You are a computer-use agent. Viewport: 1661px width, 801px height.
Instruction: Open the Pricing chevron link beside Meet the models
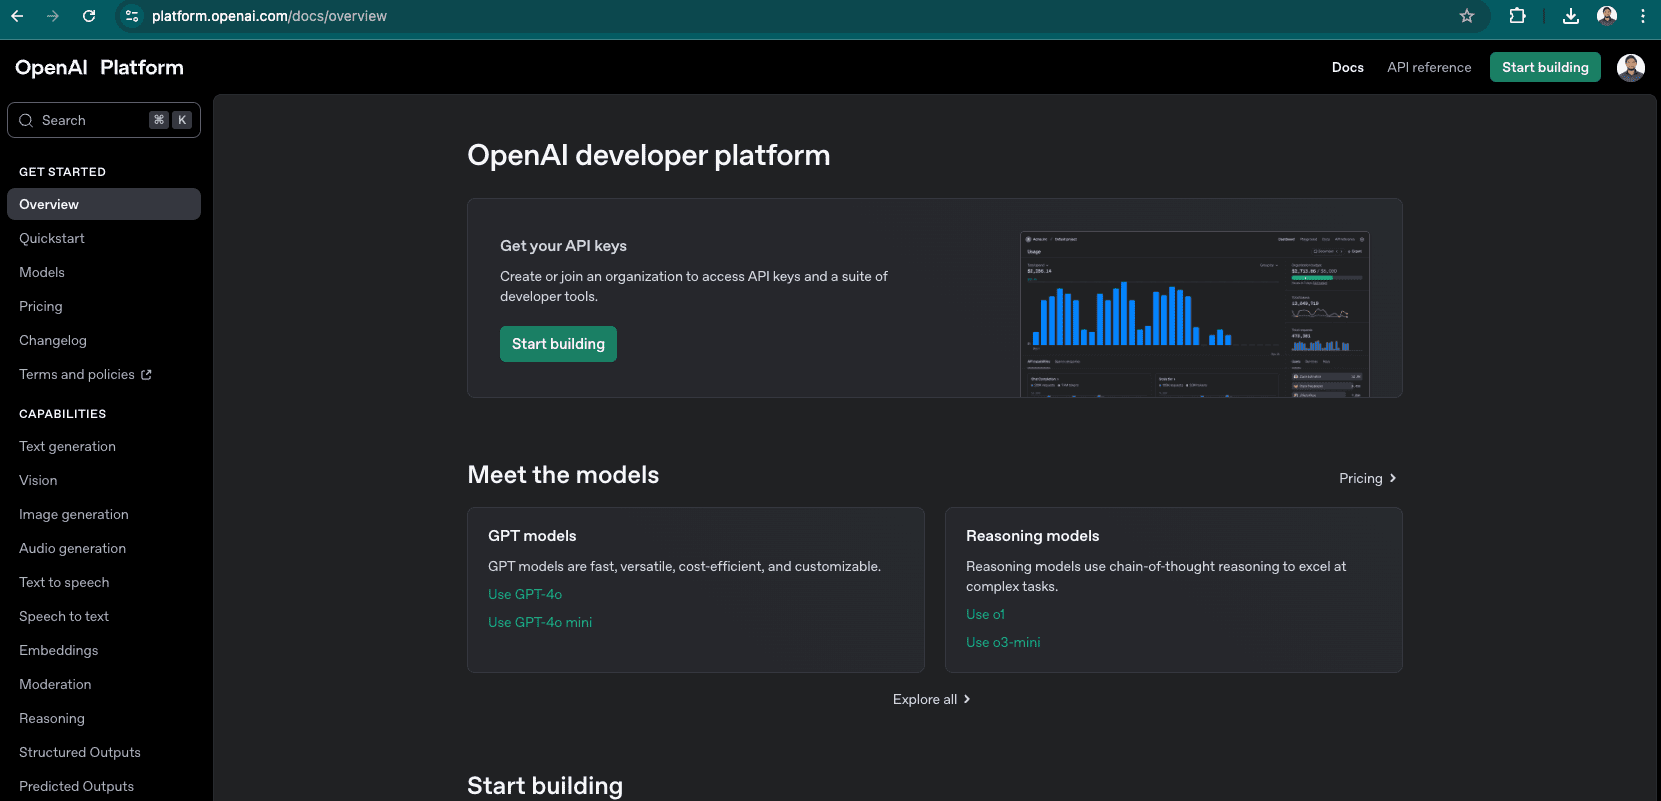pyautogui.click(x=1367, y=479)
